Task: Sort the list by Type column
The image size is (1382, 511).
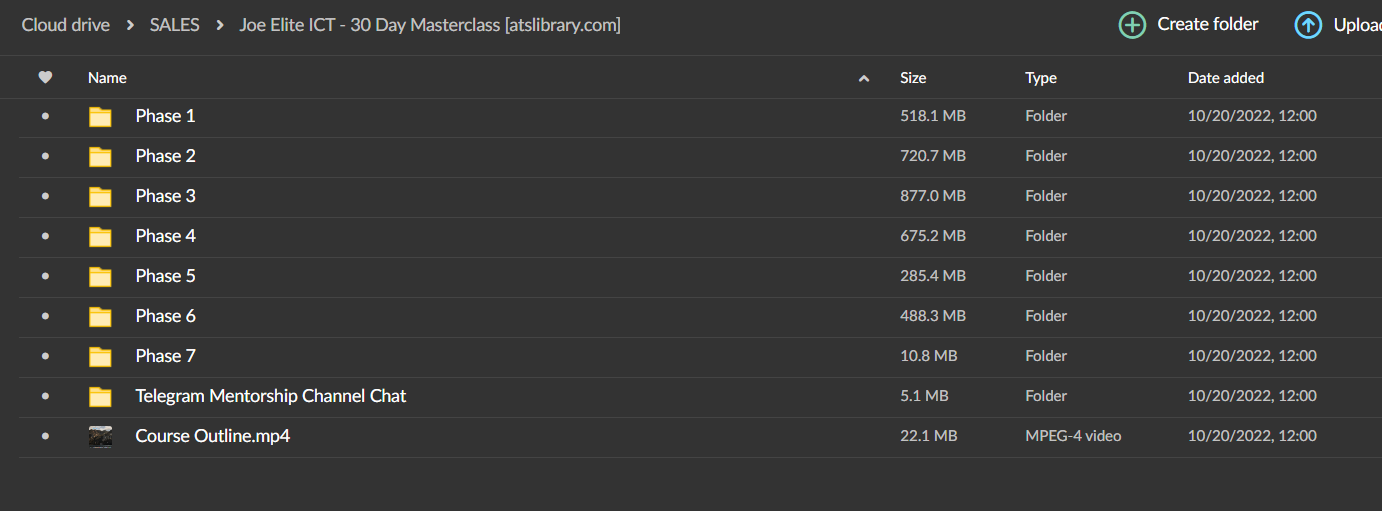Action: [x=1040, y=78]
